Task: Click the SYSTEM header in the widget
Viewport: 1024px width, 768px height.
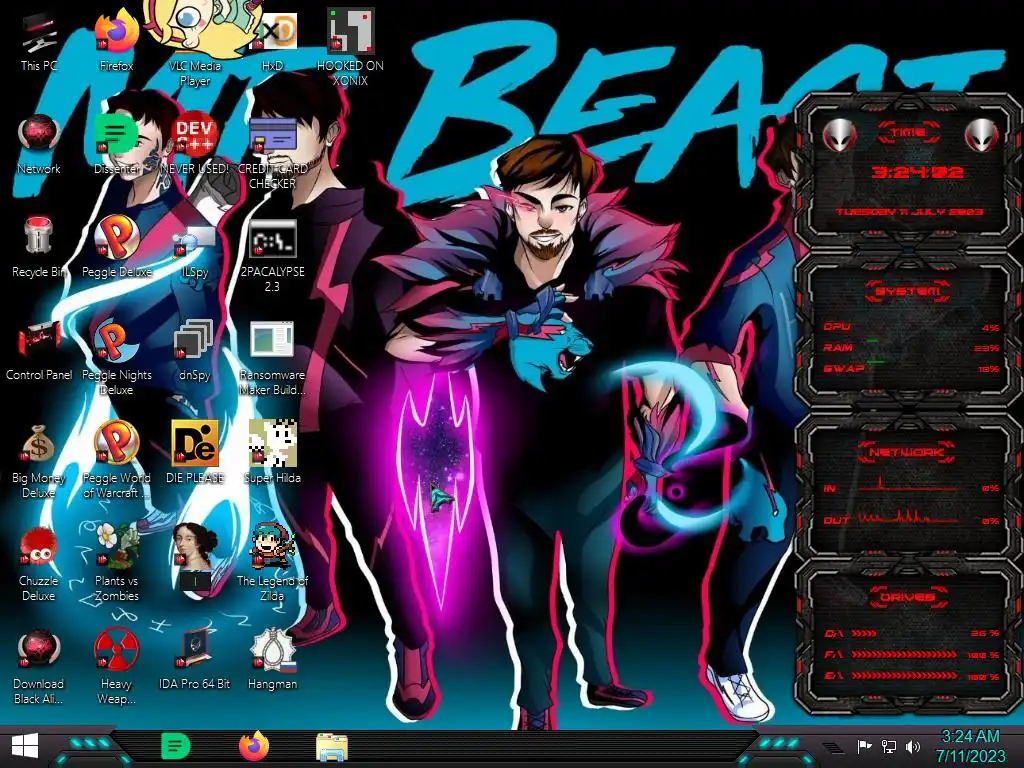Action: click(x=908, y=291)
